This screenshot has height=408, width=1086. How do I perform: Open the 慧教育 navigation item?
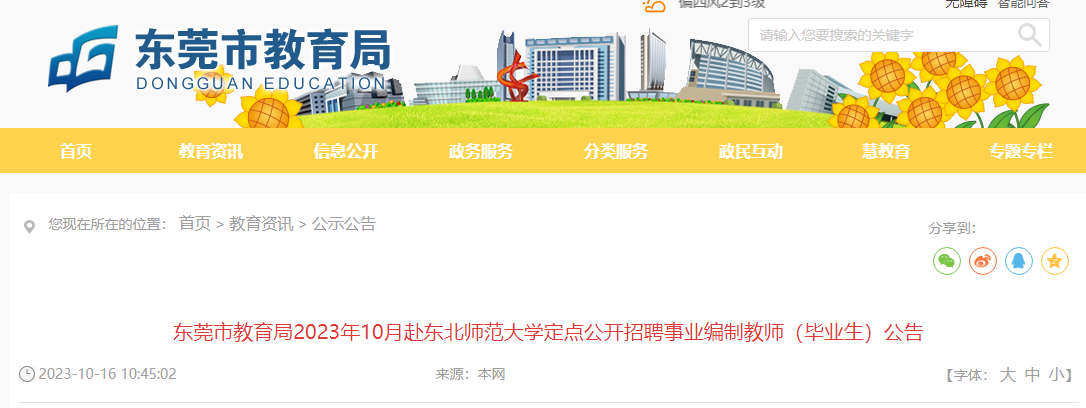886,151
